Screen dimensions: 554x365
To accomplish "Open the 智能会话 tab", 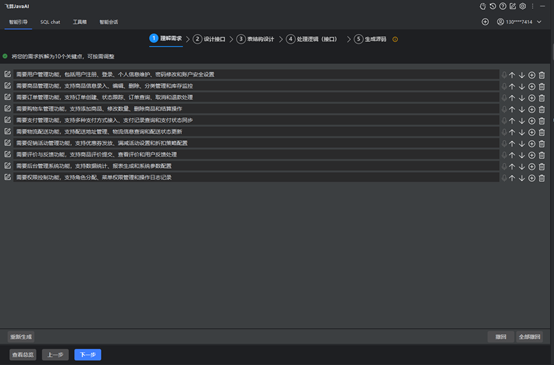I will [108, 22].
